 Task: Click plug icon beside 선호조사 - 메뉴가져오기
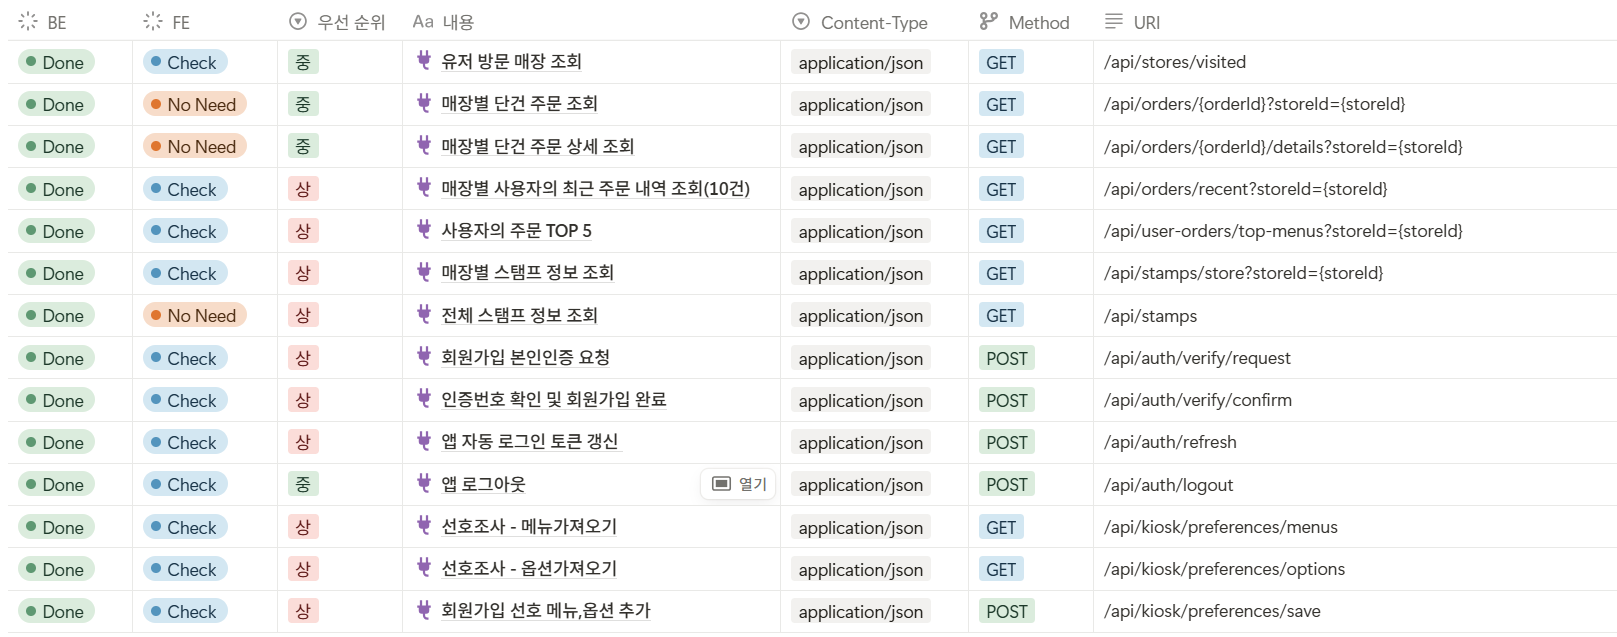tap(424, 526)
